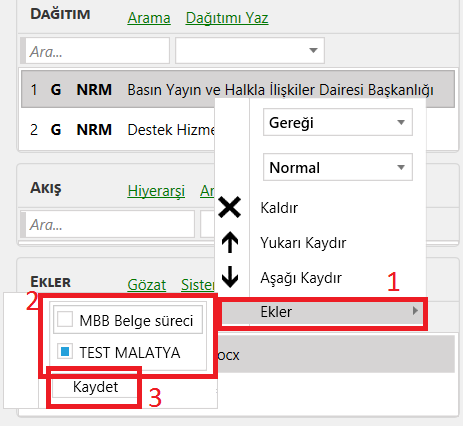Screen dimensions: 466x426
Task: Click the up arrow icon for Yukarı Kaydır
Action: pos(230,242)
